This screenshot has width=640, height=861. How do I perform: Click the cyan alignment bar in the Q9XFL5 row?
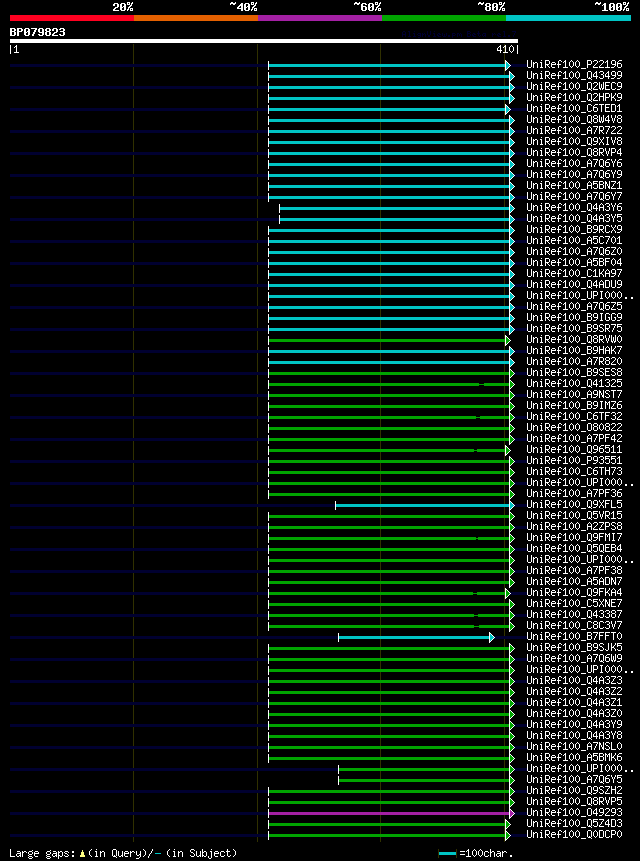pyautogui.click(x=424, y=505)
